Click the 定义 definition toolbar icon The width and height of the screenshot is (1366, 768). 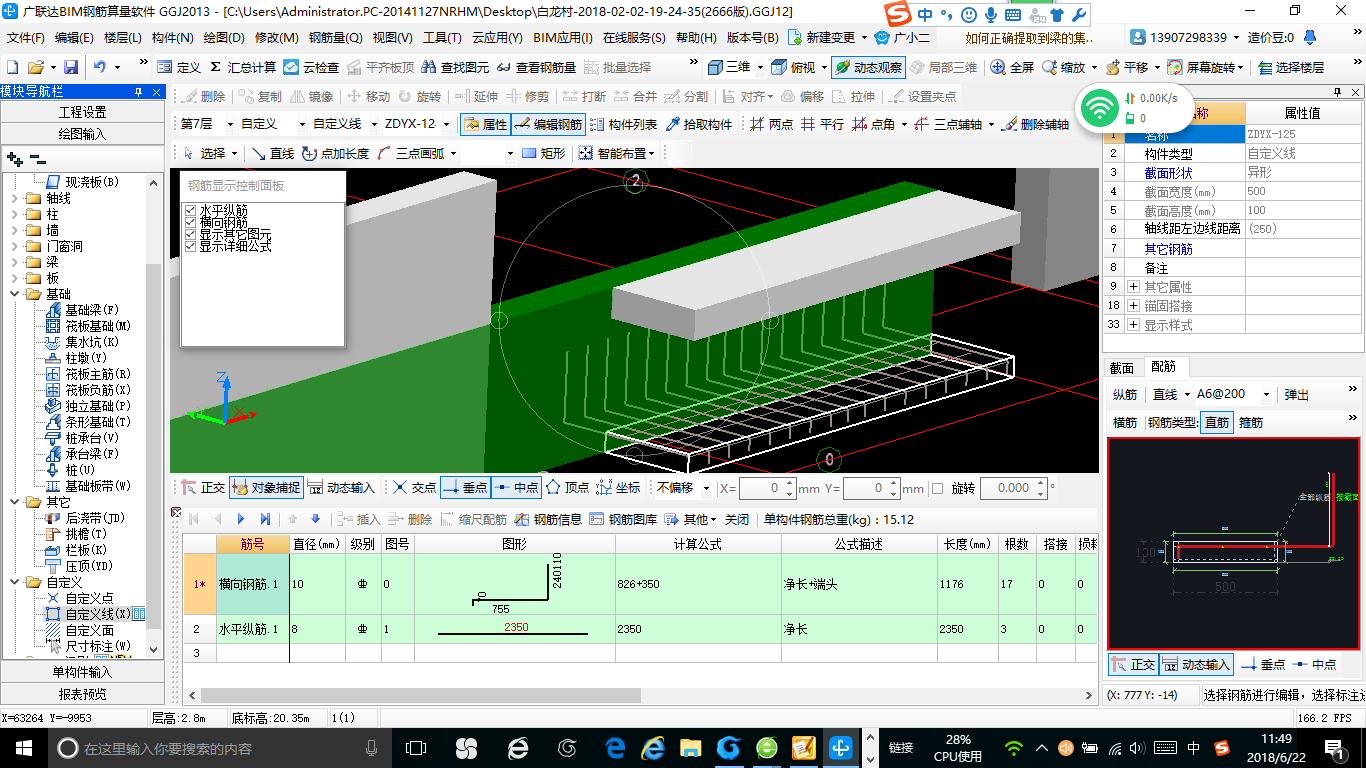[179, 67]
